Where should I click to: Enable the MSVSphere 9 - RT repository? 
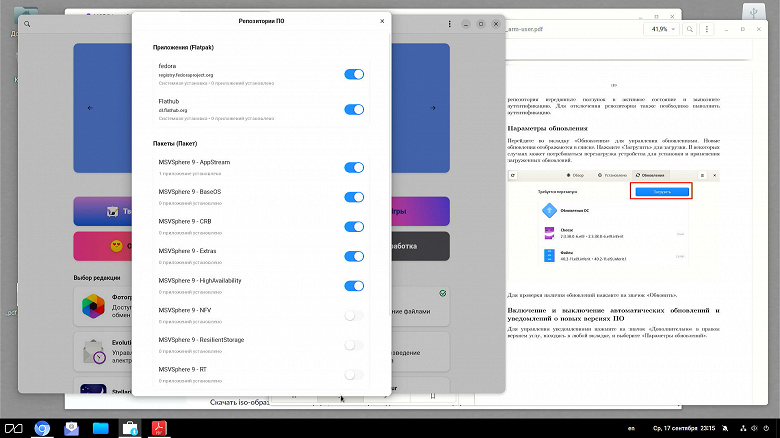pos(354,375)
